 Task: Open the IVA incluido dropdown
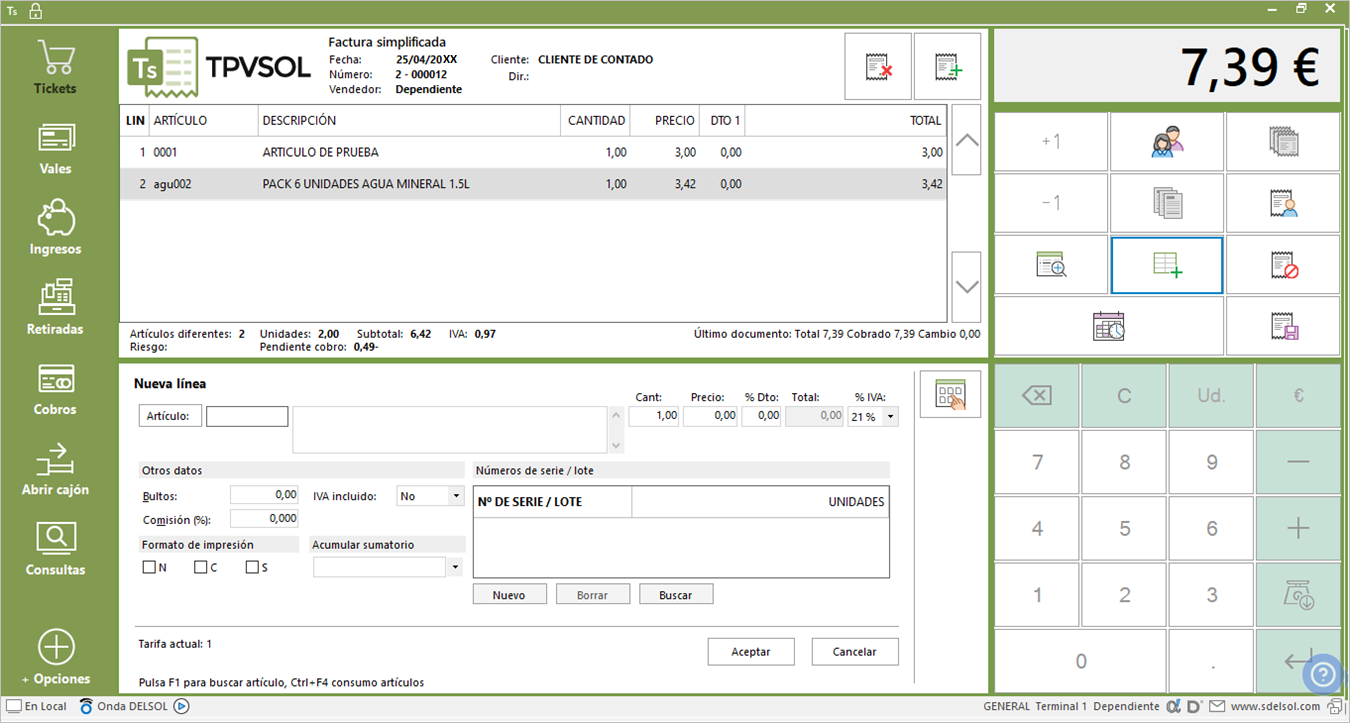coord(456,495)
